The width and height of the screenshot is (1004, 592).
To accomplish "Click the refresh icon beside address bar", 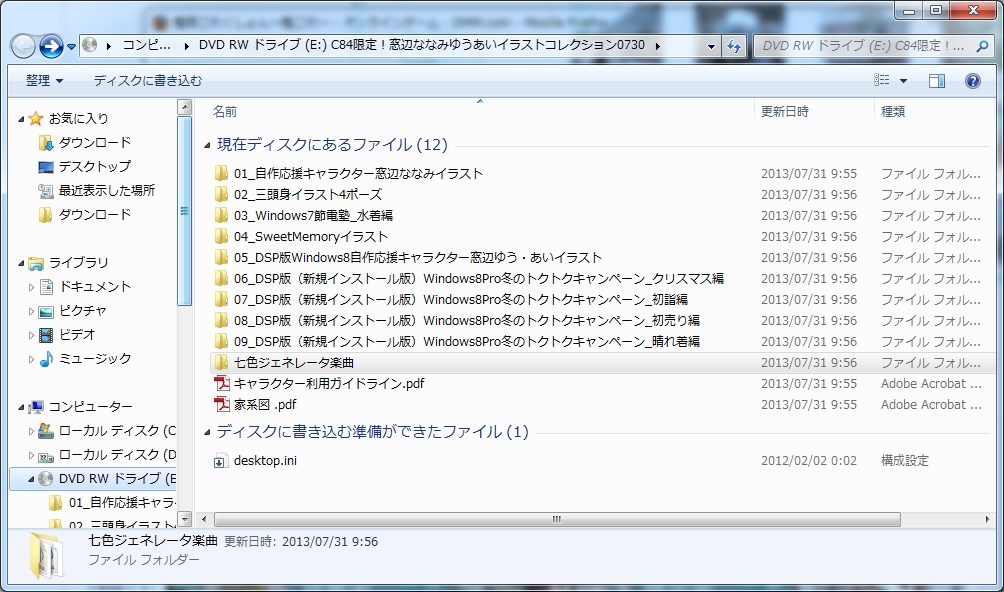I will pos(734,46).
